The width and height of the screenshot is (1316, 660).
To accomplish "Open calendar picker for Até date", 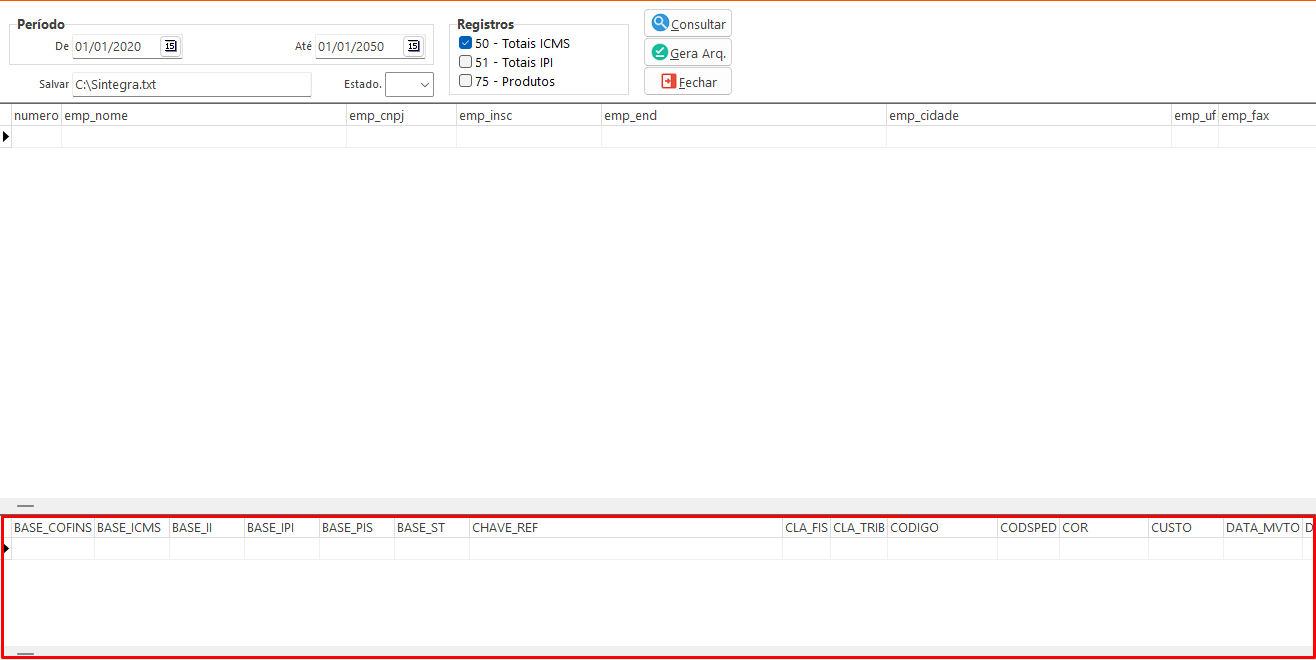I will 413,46.
